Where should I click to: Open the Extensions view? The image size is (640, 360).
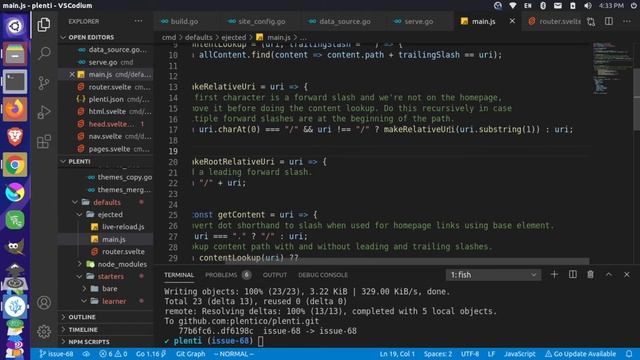[44, 142]
